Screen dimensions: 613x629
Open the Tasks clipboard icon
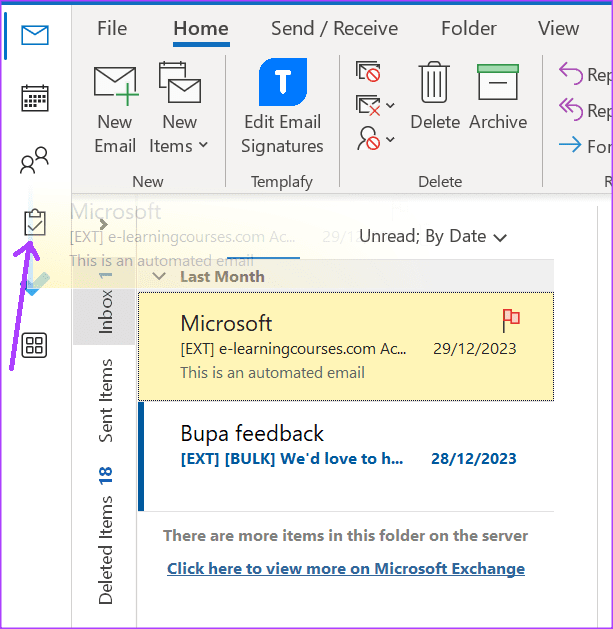click(x=35, y=222)
